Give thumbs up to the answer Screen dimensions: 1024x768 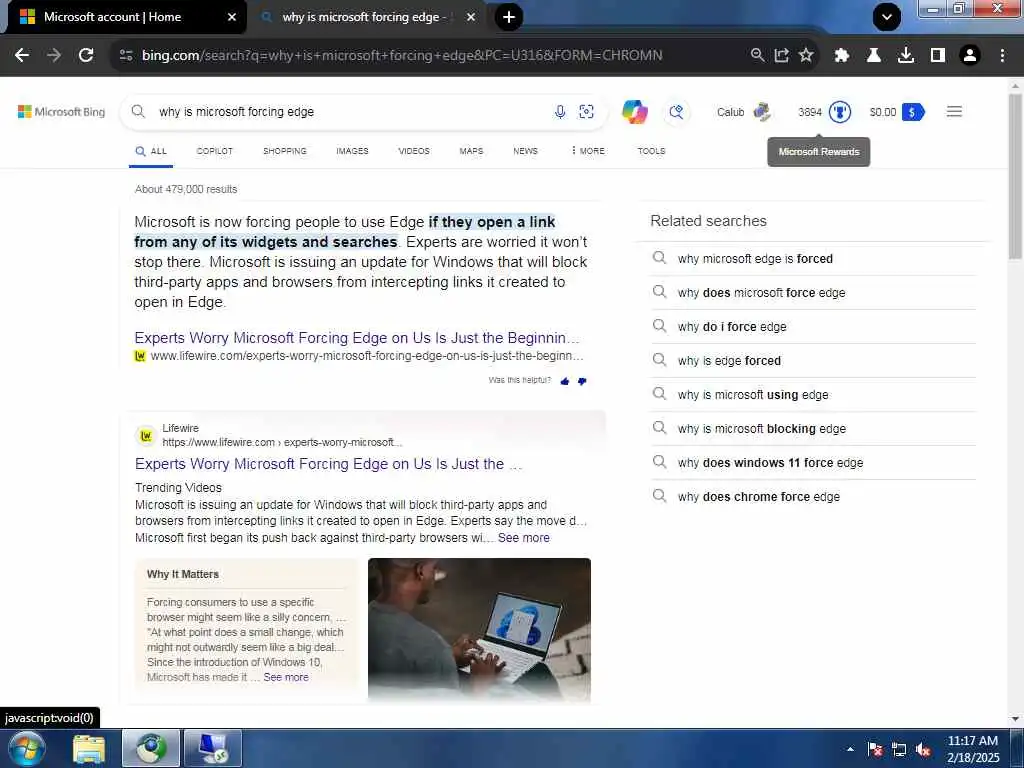[x=565, y=381]
